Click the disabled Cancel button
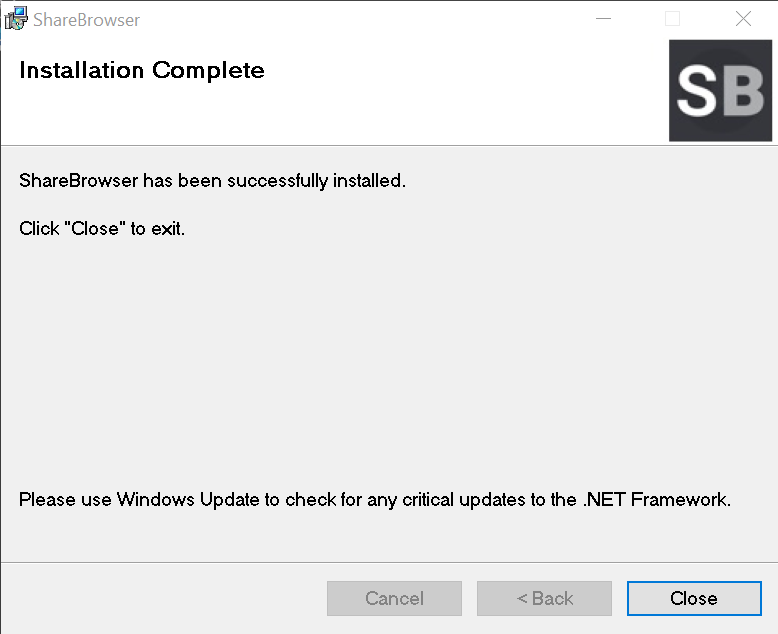The height and width of the screenshot is (634, 778). pyautogui.click(x=394, y=598)
